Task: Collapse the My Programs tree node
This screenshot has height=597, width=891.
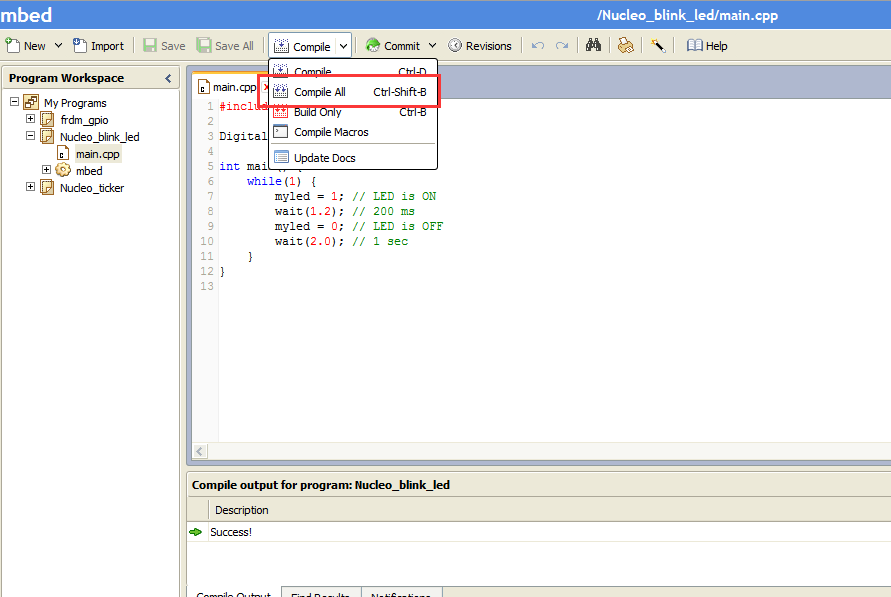Action: tap(15, 102)
